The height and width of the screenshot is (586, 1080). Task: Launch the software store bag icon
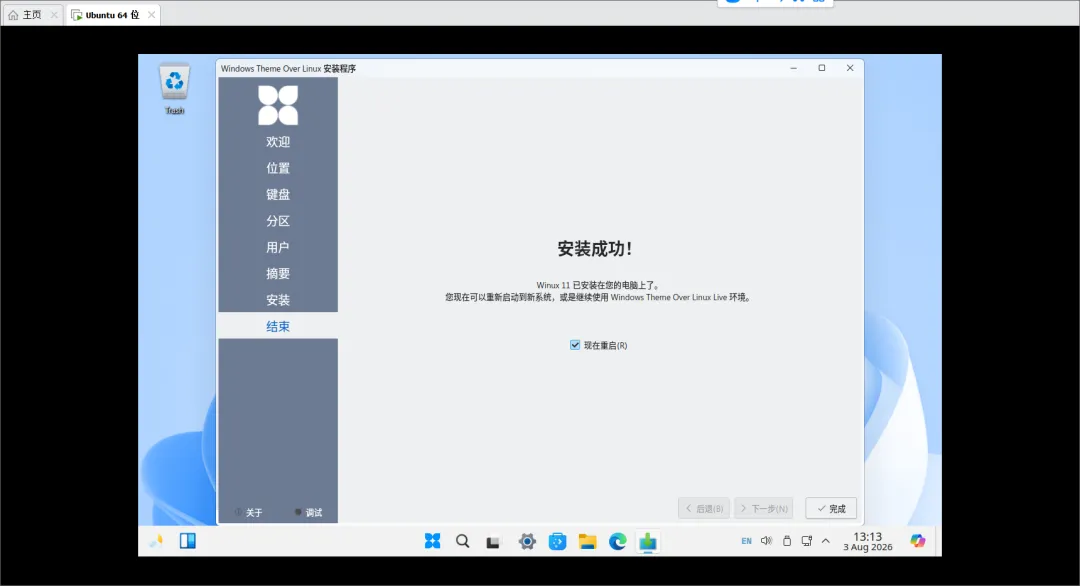coord(557,542)
